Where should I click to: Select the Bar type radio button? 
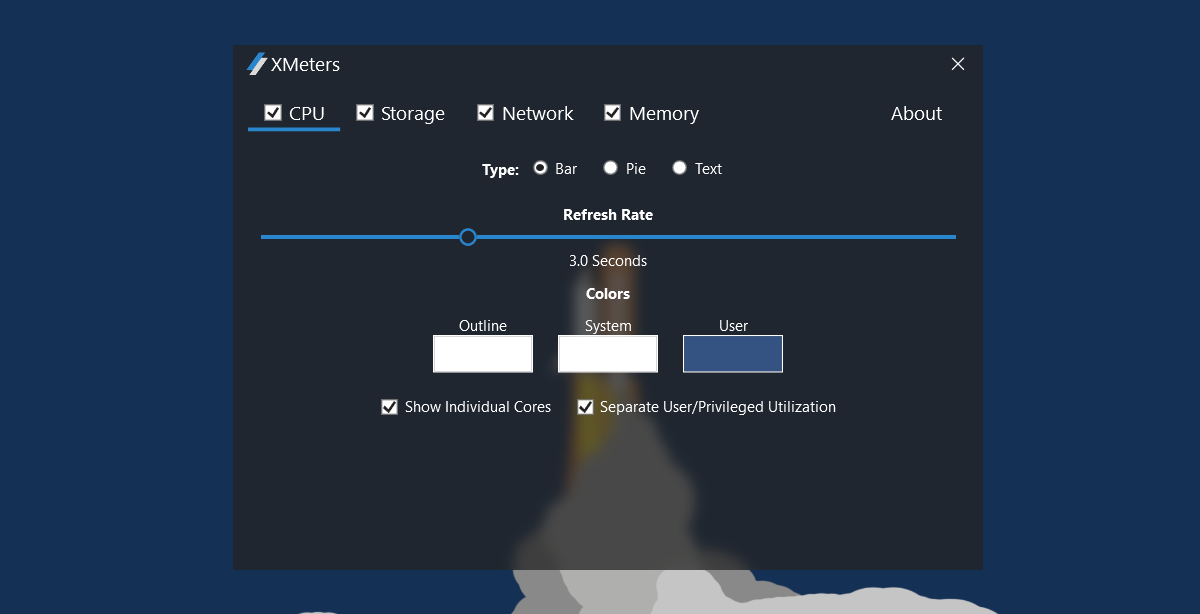point(540,168)
